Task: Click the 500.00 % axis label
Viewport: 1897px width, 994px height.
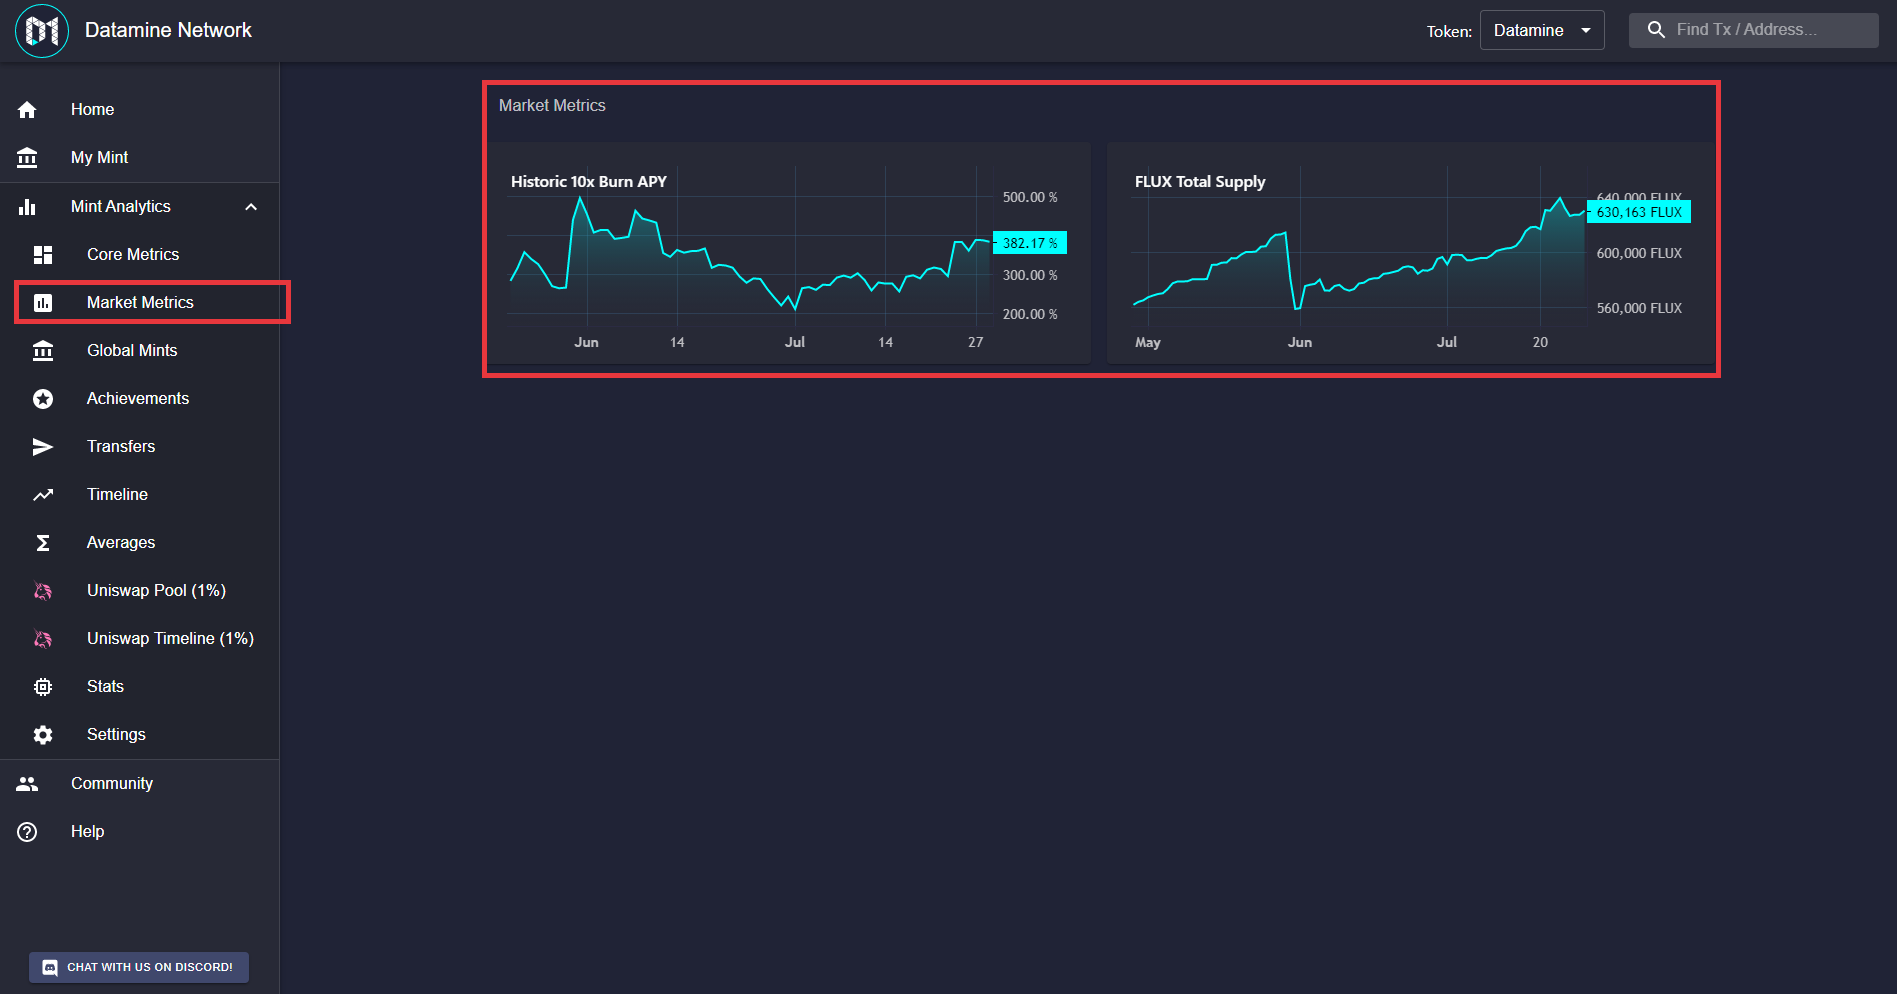Action: 1030,198
